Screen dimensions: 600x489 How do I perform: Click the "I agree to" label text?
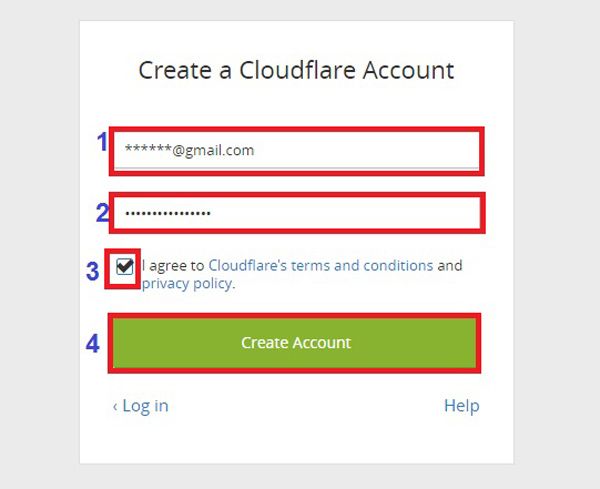[x=173, y=265]
